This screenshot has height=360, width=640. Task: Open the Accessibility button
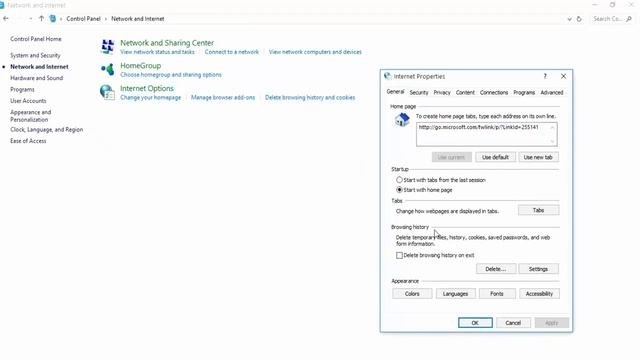click(x=539, y=294)
